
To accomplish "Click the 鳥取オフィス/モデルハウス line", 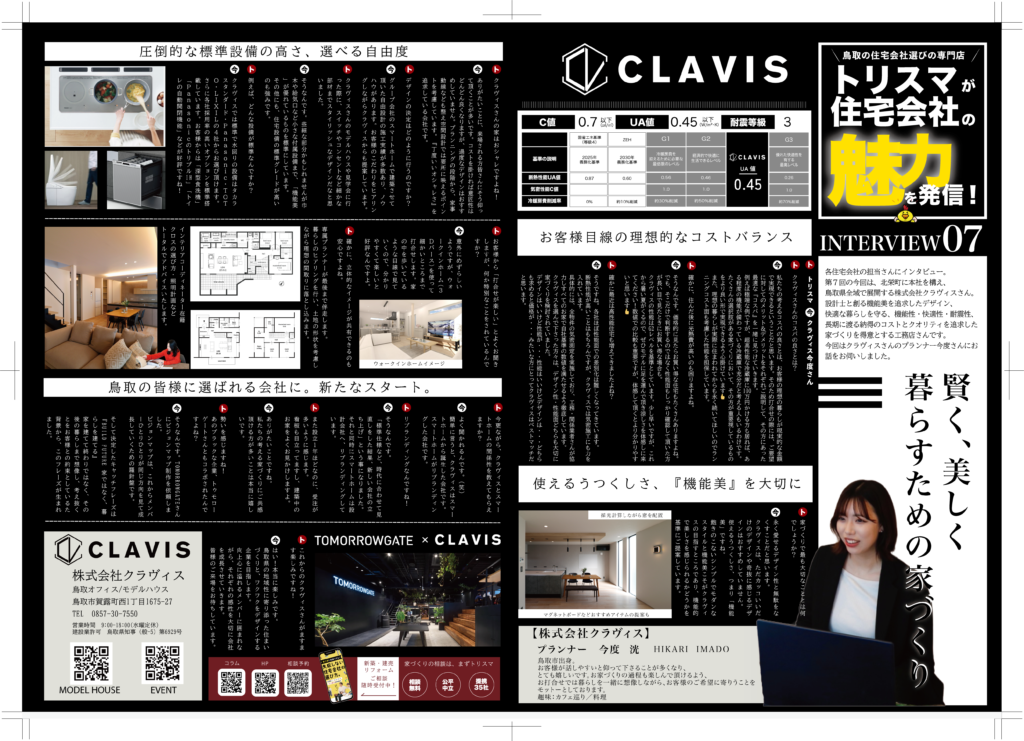I will [120, 589].
